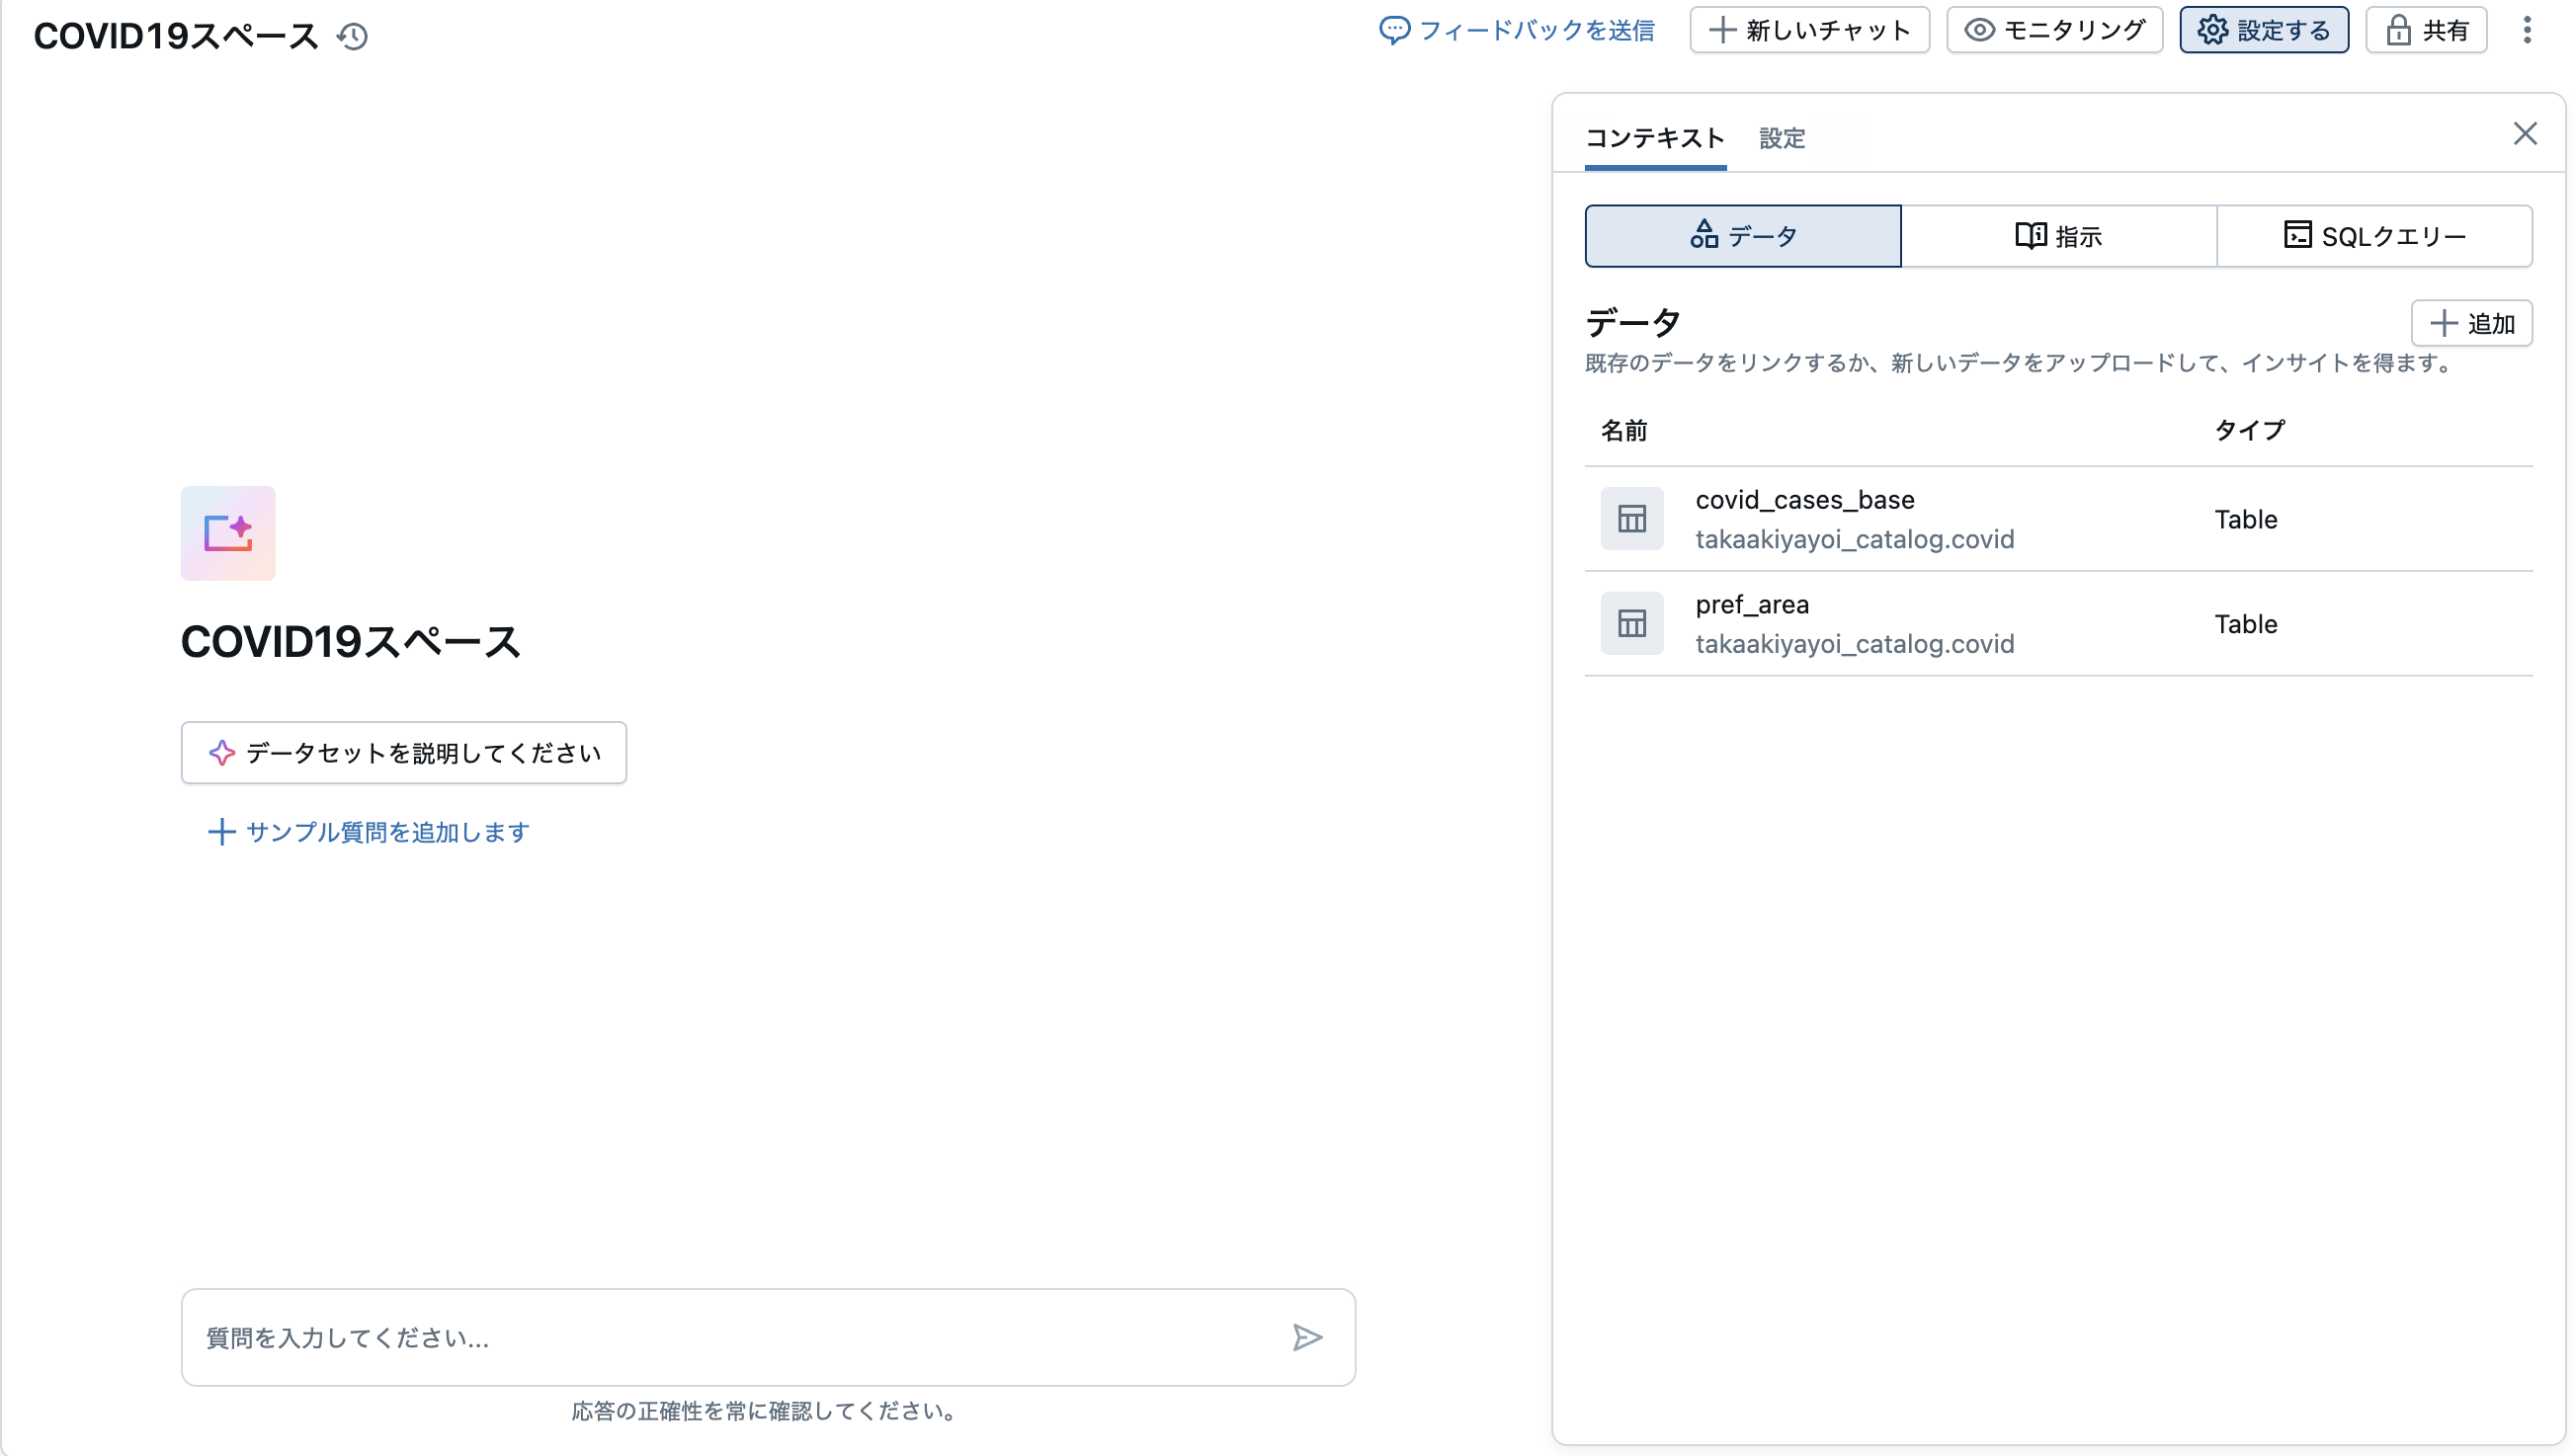The height and width of the screenshot is (1456, 2575).
Task: Open the overflow three-dot menu
Action: (2528, 30)
